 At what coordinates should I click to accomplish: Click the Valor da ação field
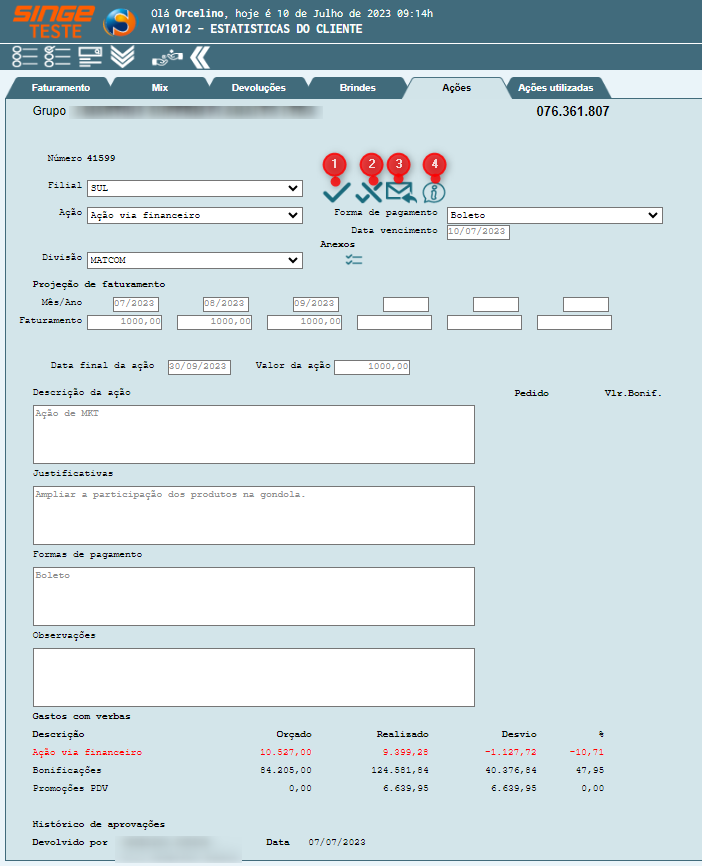[x=372, y=367]
